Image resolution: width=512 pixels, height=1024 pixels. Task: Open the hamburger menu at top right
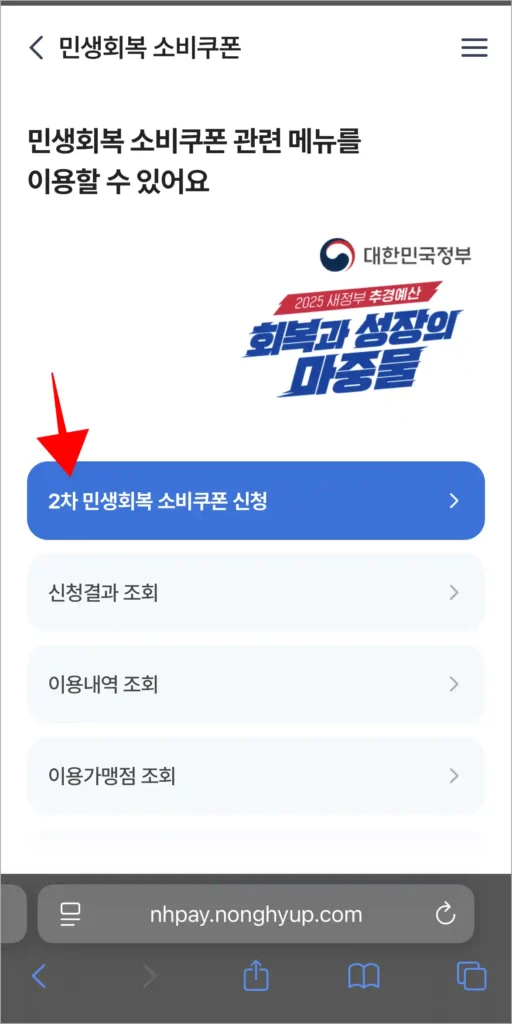474,48
